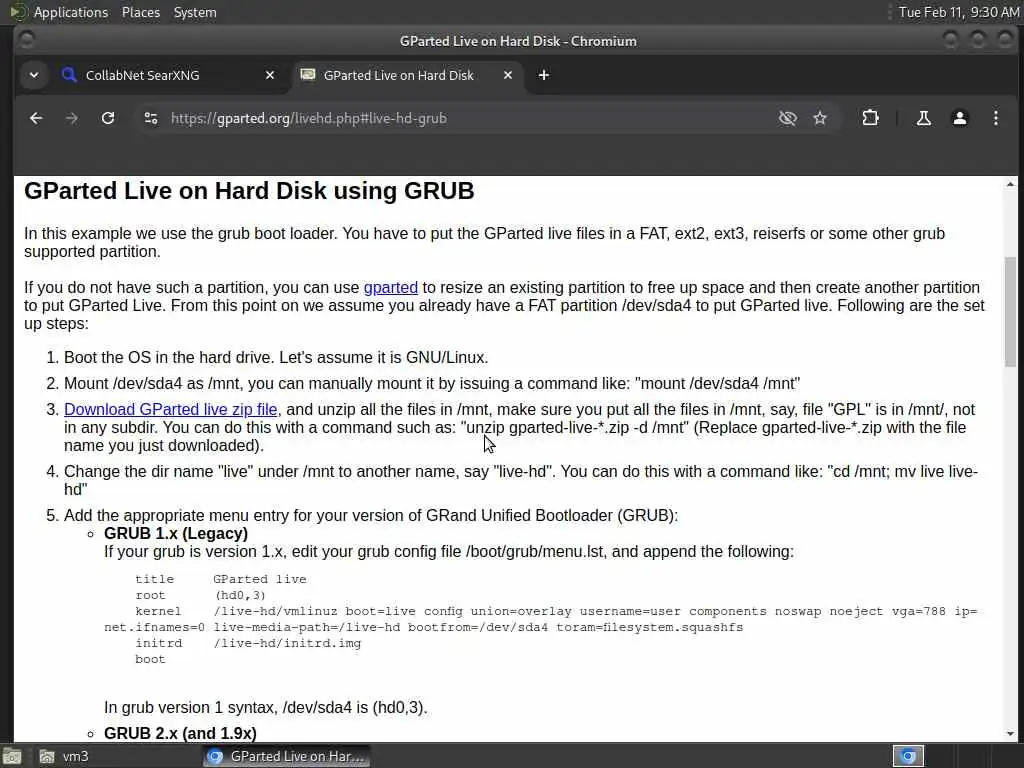Image resolution: width=1024 pixels, height=768 pixels.
Task: Click the show desktop icon in taskbar
Action: tap(12, 756)
